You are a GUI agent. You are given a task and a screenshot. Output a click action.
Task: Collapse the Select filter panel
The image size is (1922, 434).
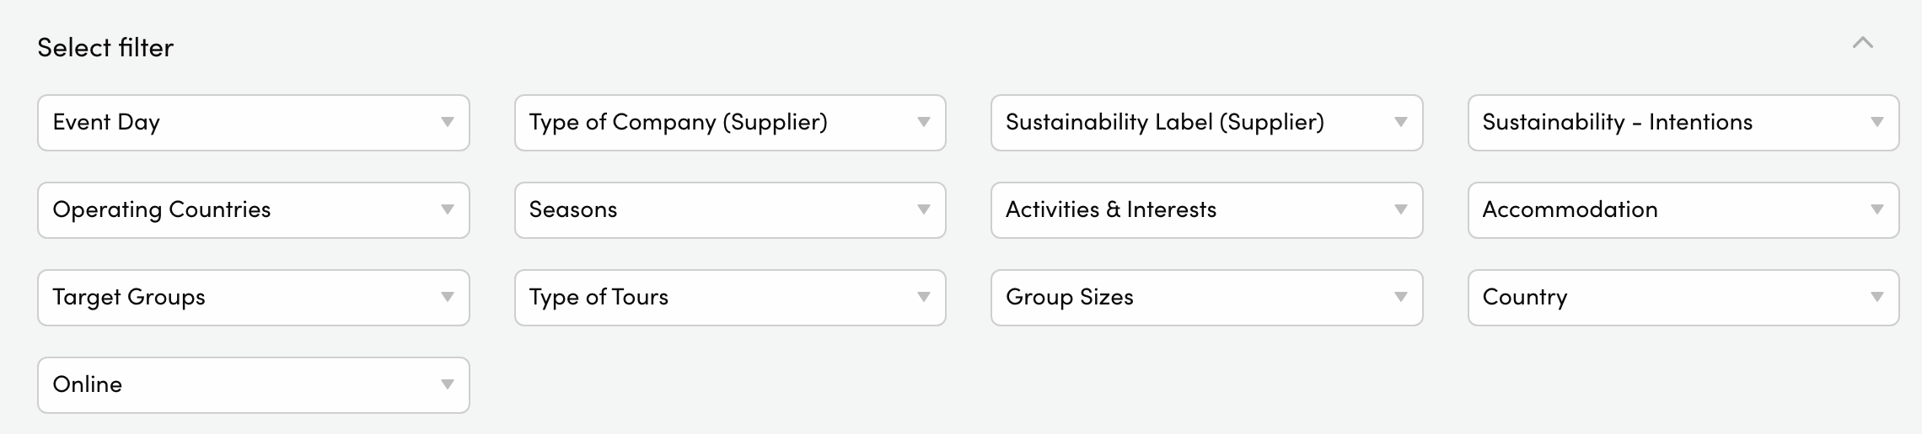pos(1862,43)
